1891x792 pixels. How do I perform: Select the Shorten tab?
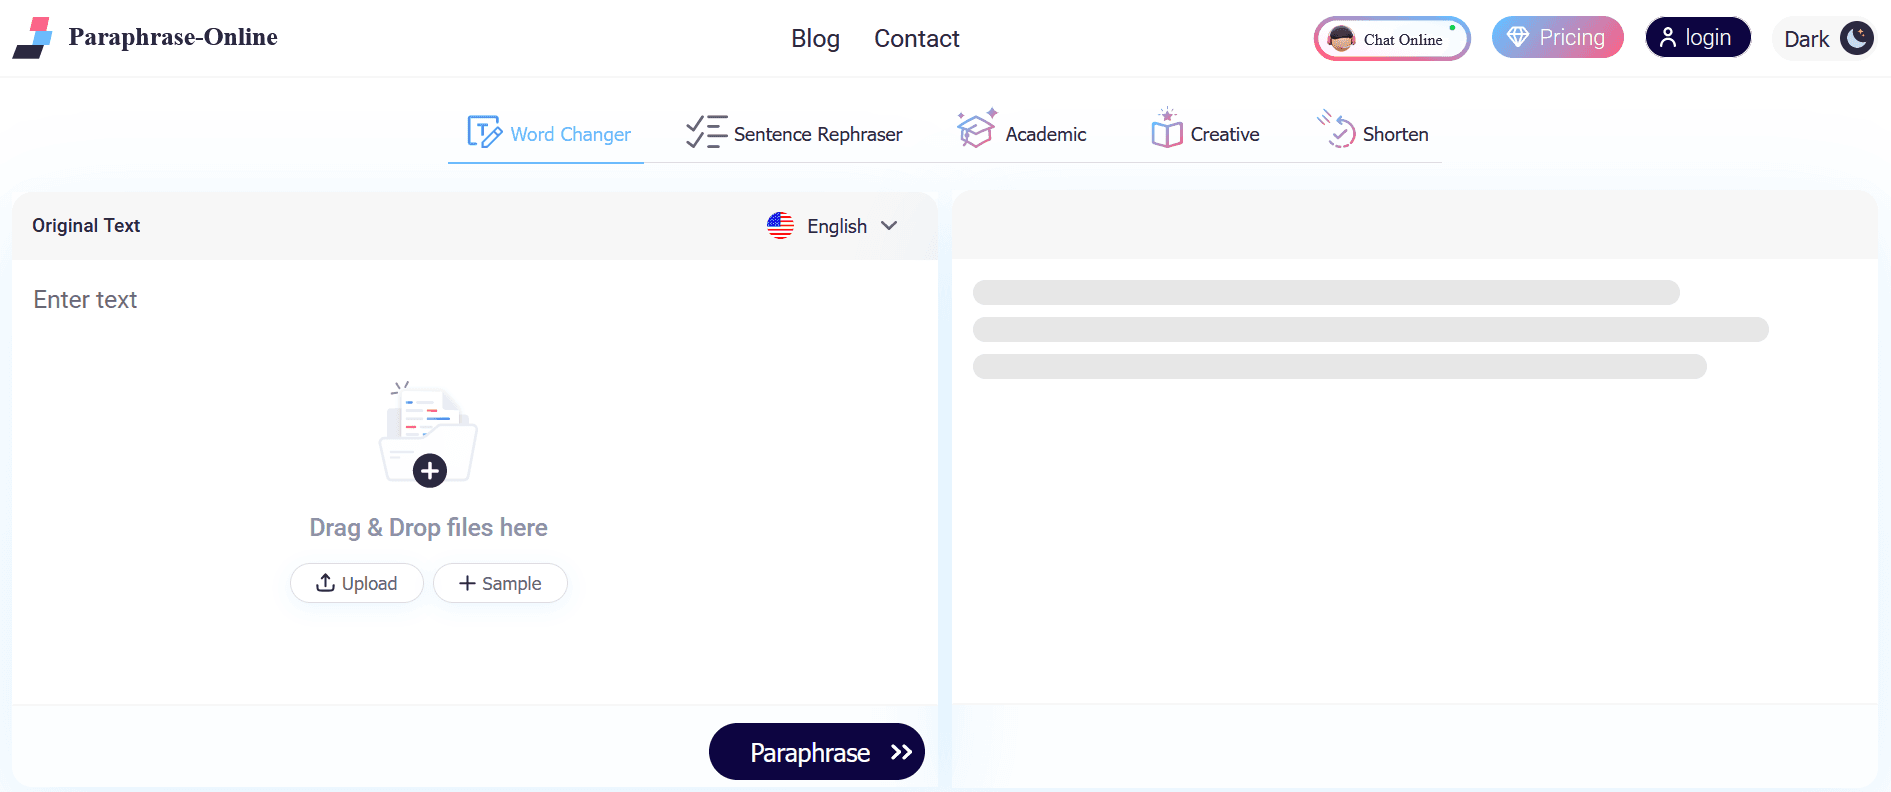pyautogui.click(x=1395, y=134)
